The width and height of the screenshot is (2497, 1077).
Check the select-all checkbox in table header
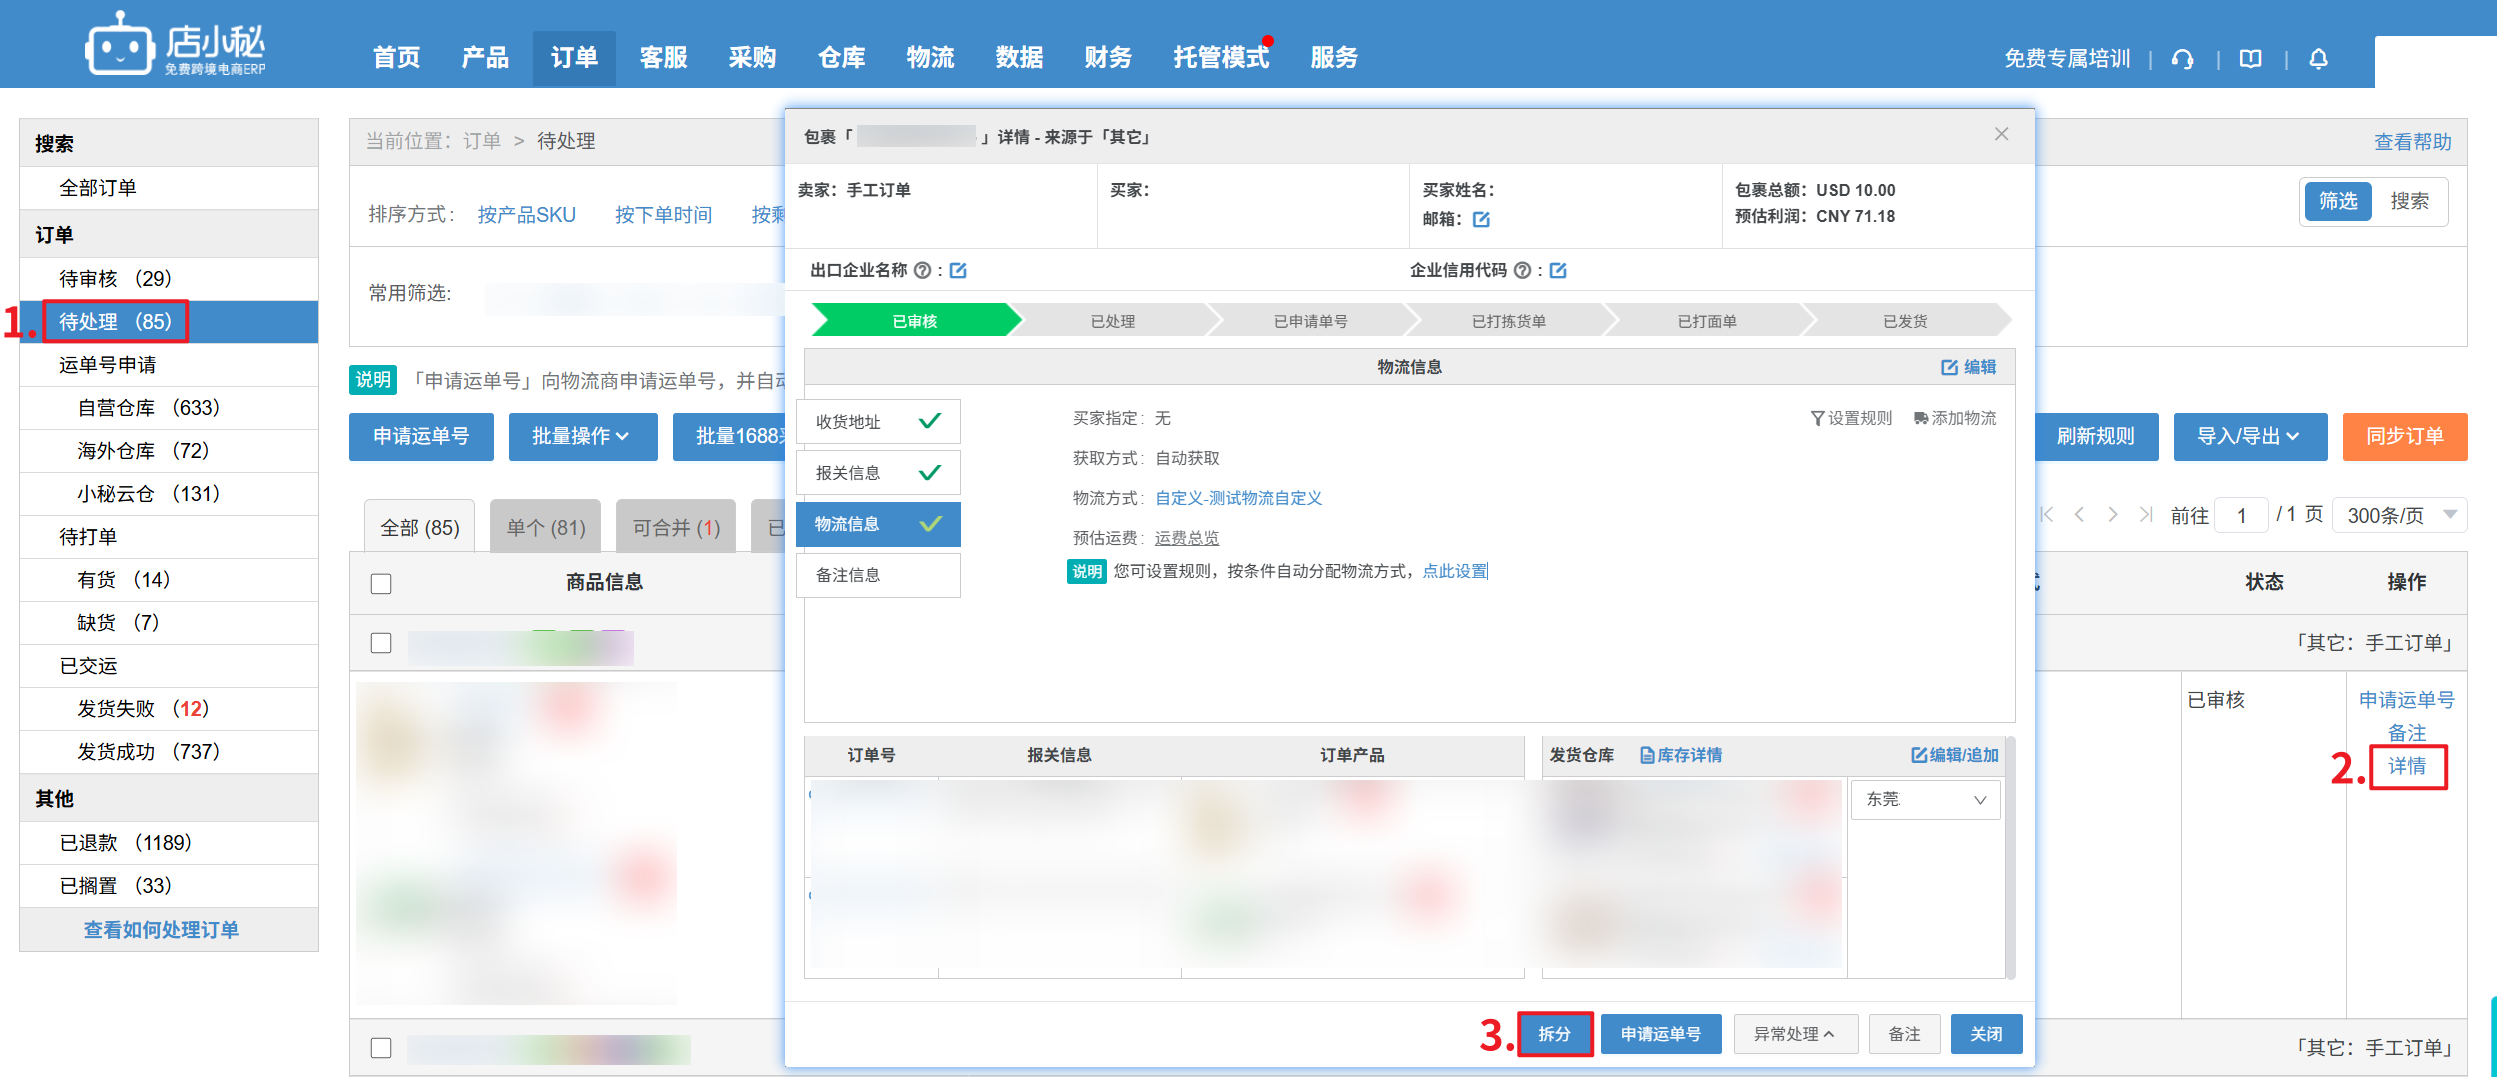381,584
